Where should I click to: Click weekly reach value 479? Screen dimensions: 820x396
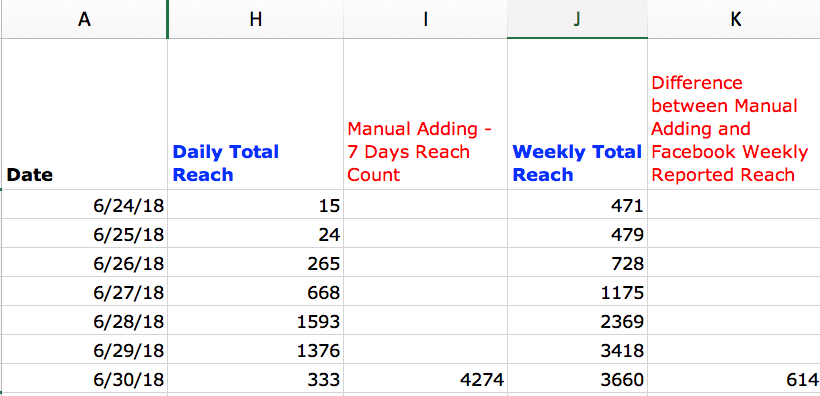click(x=577, y=233)
